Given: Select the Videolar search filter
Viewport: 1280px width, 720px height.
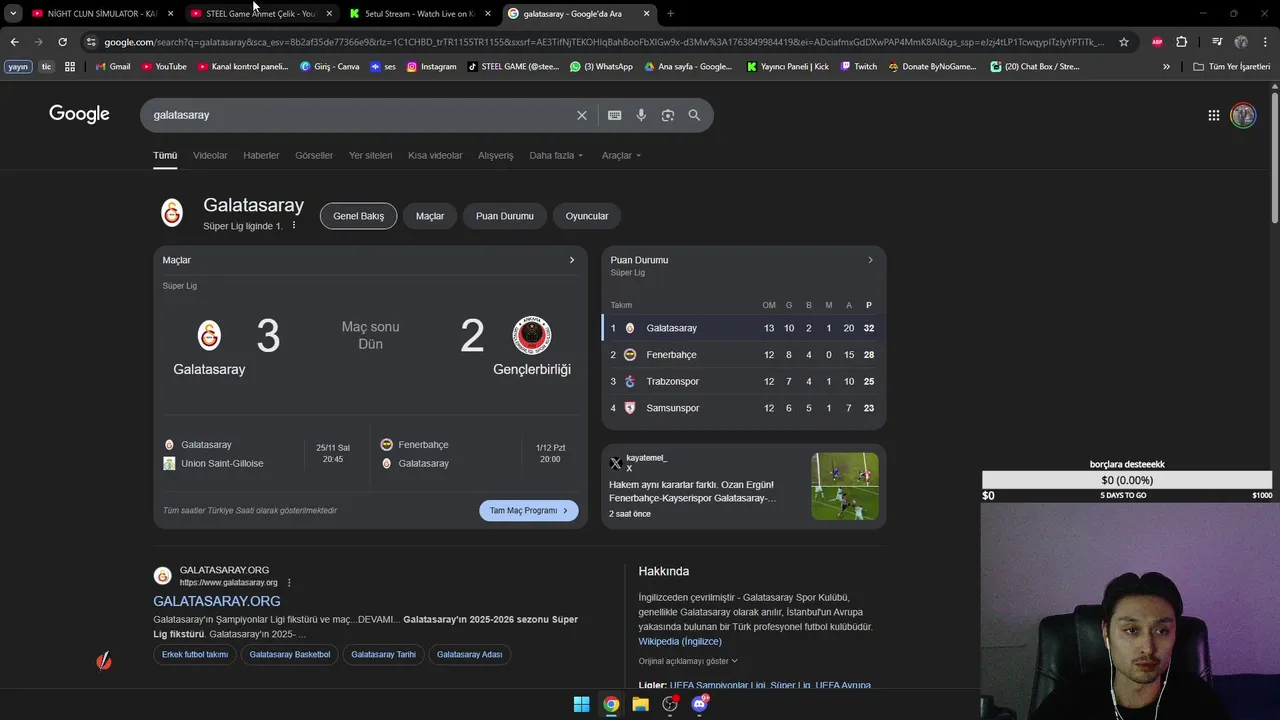Looking at the screenshot, I should (x=210, y=156).
